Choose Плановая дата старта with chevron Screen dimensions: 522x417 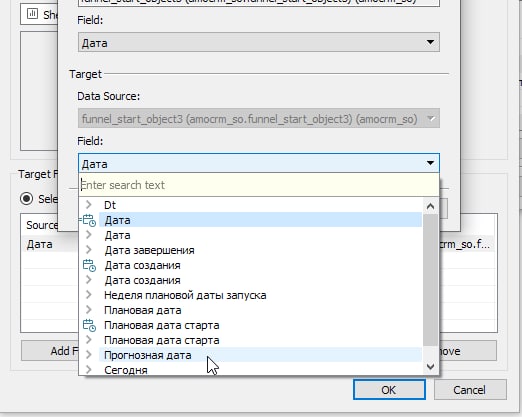coord(260,340)
